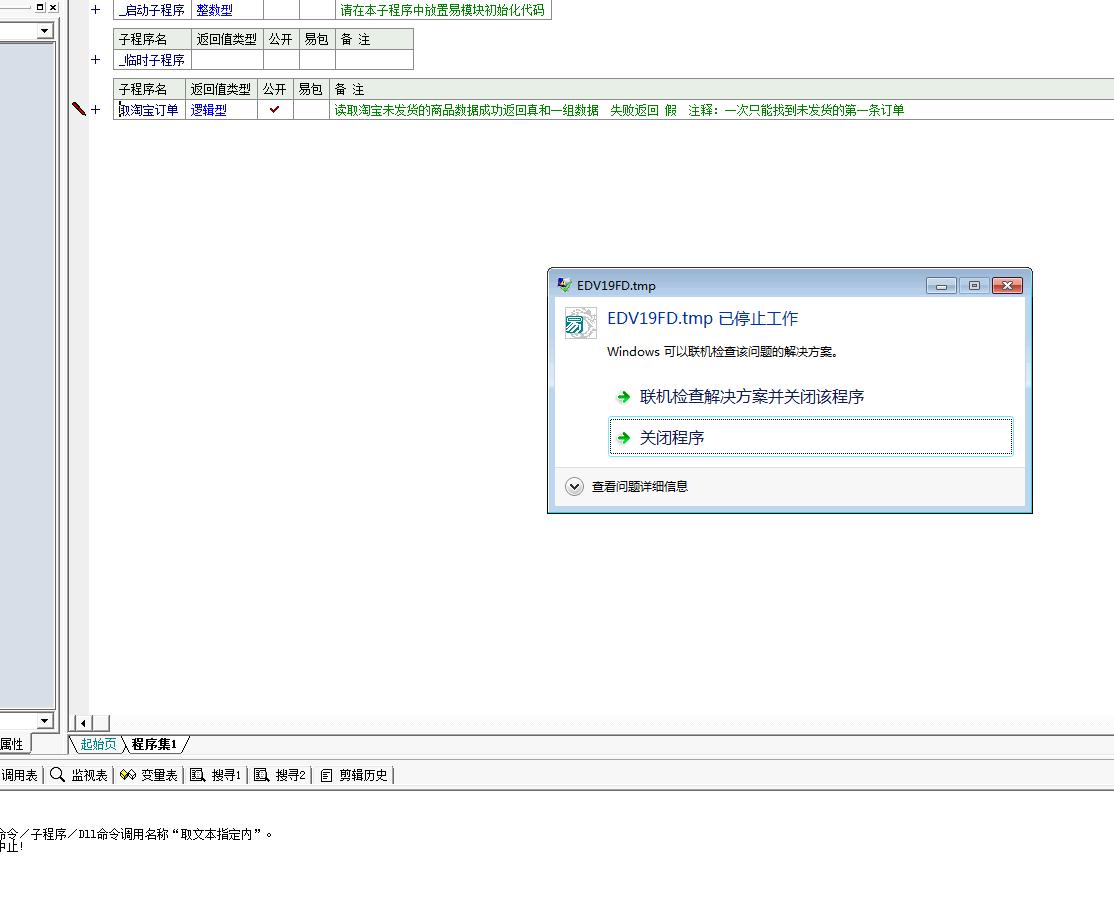Screen dimensions: 1114x915
Task: Click 关闭程序 in the crash dialog
Action: [811, 436]
